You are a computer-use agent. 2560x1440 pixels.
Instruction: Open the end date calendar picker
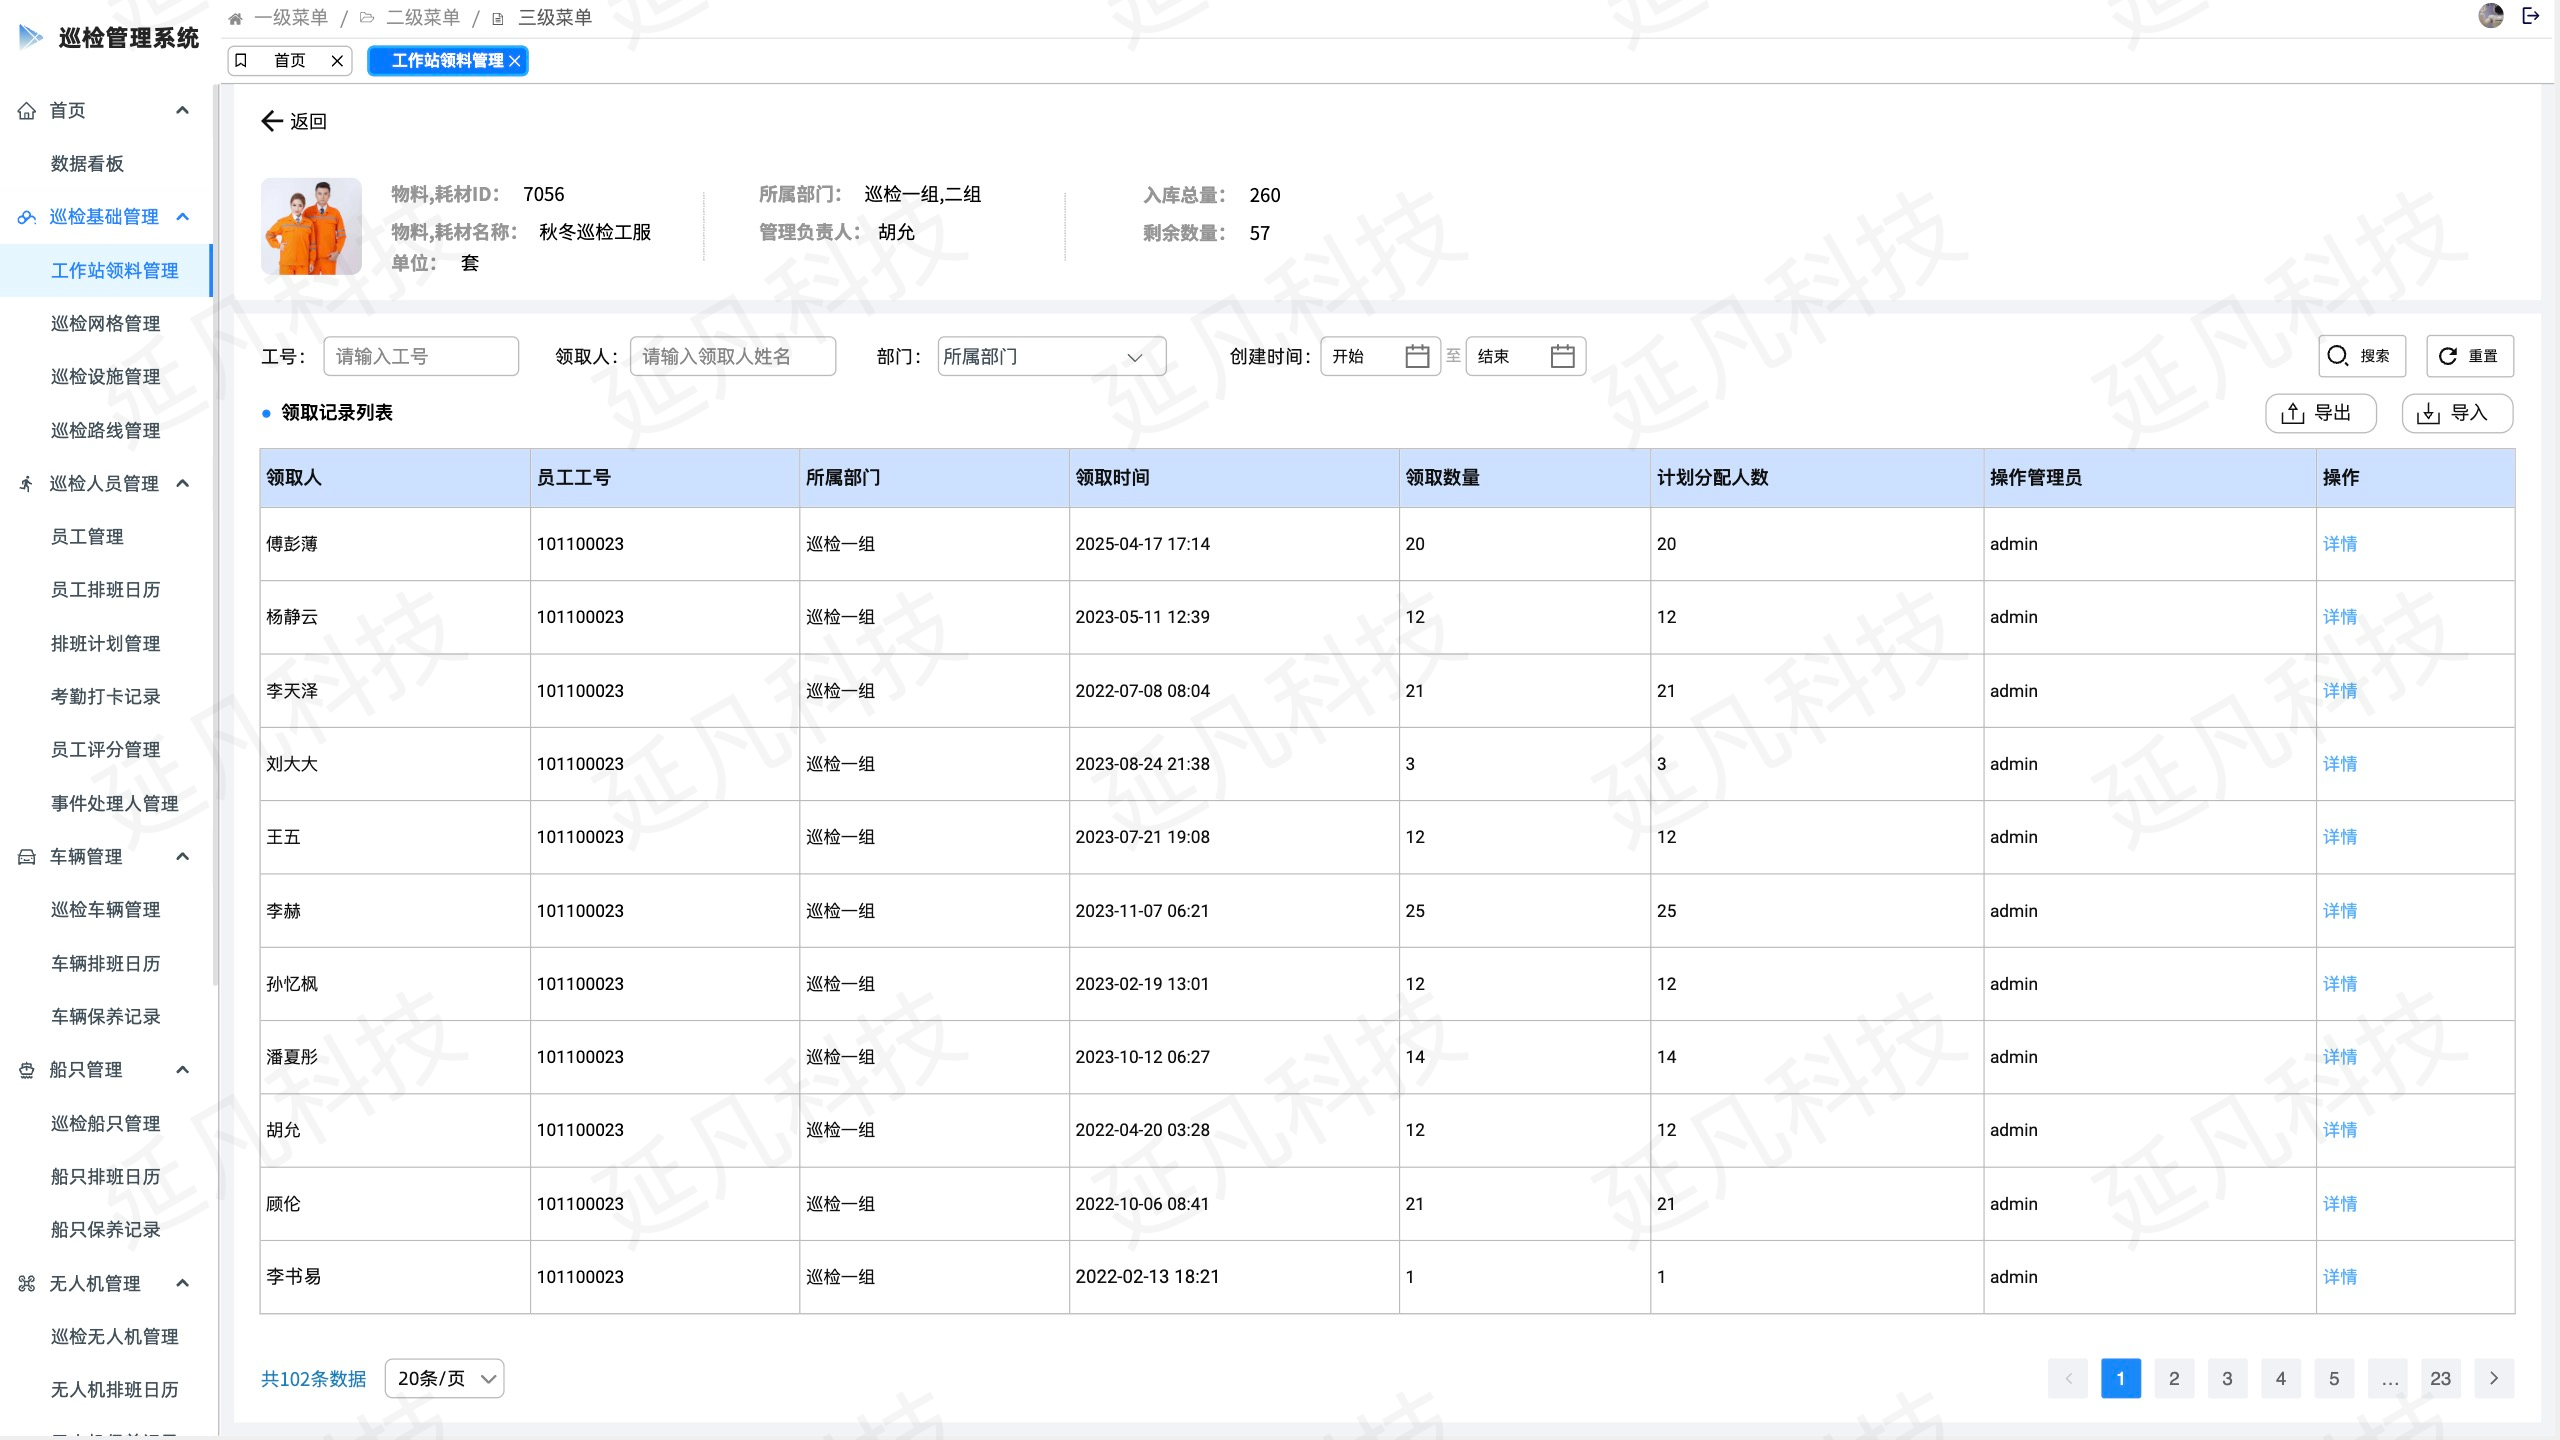[1562, 356]
